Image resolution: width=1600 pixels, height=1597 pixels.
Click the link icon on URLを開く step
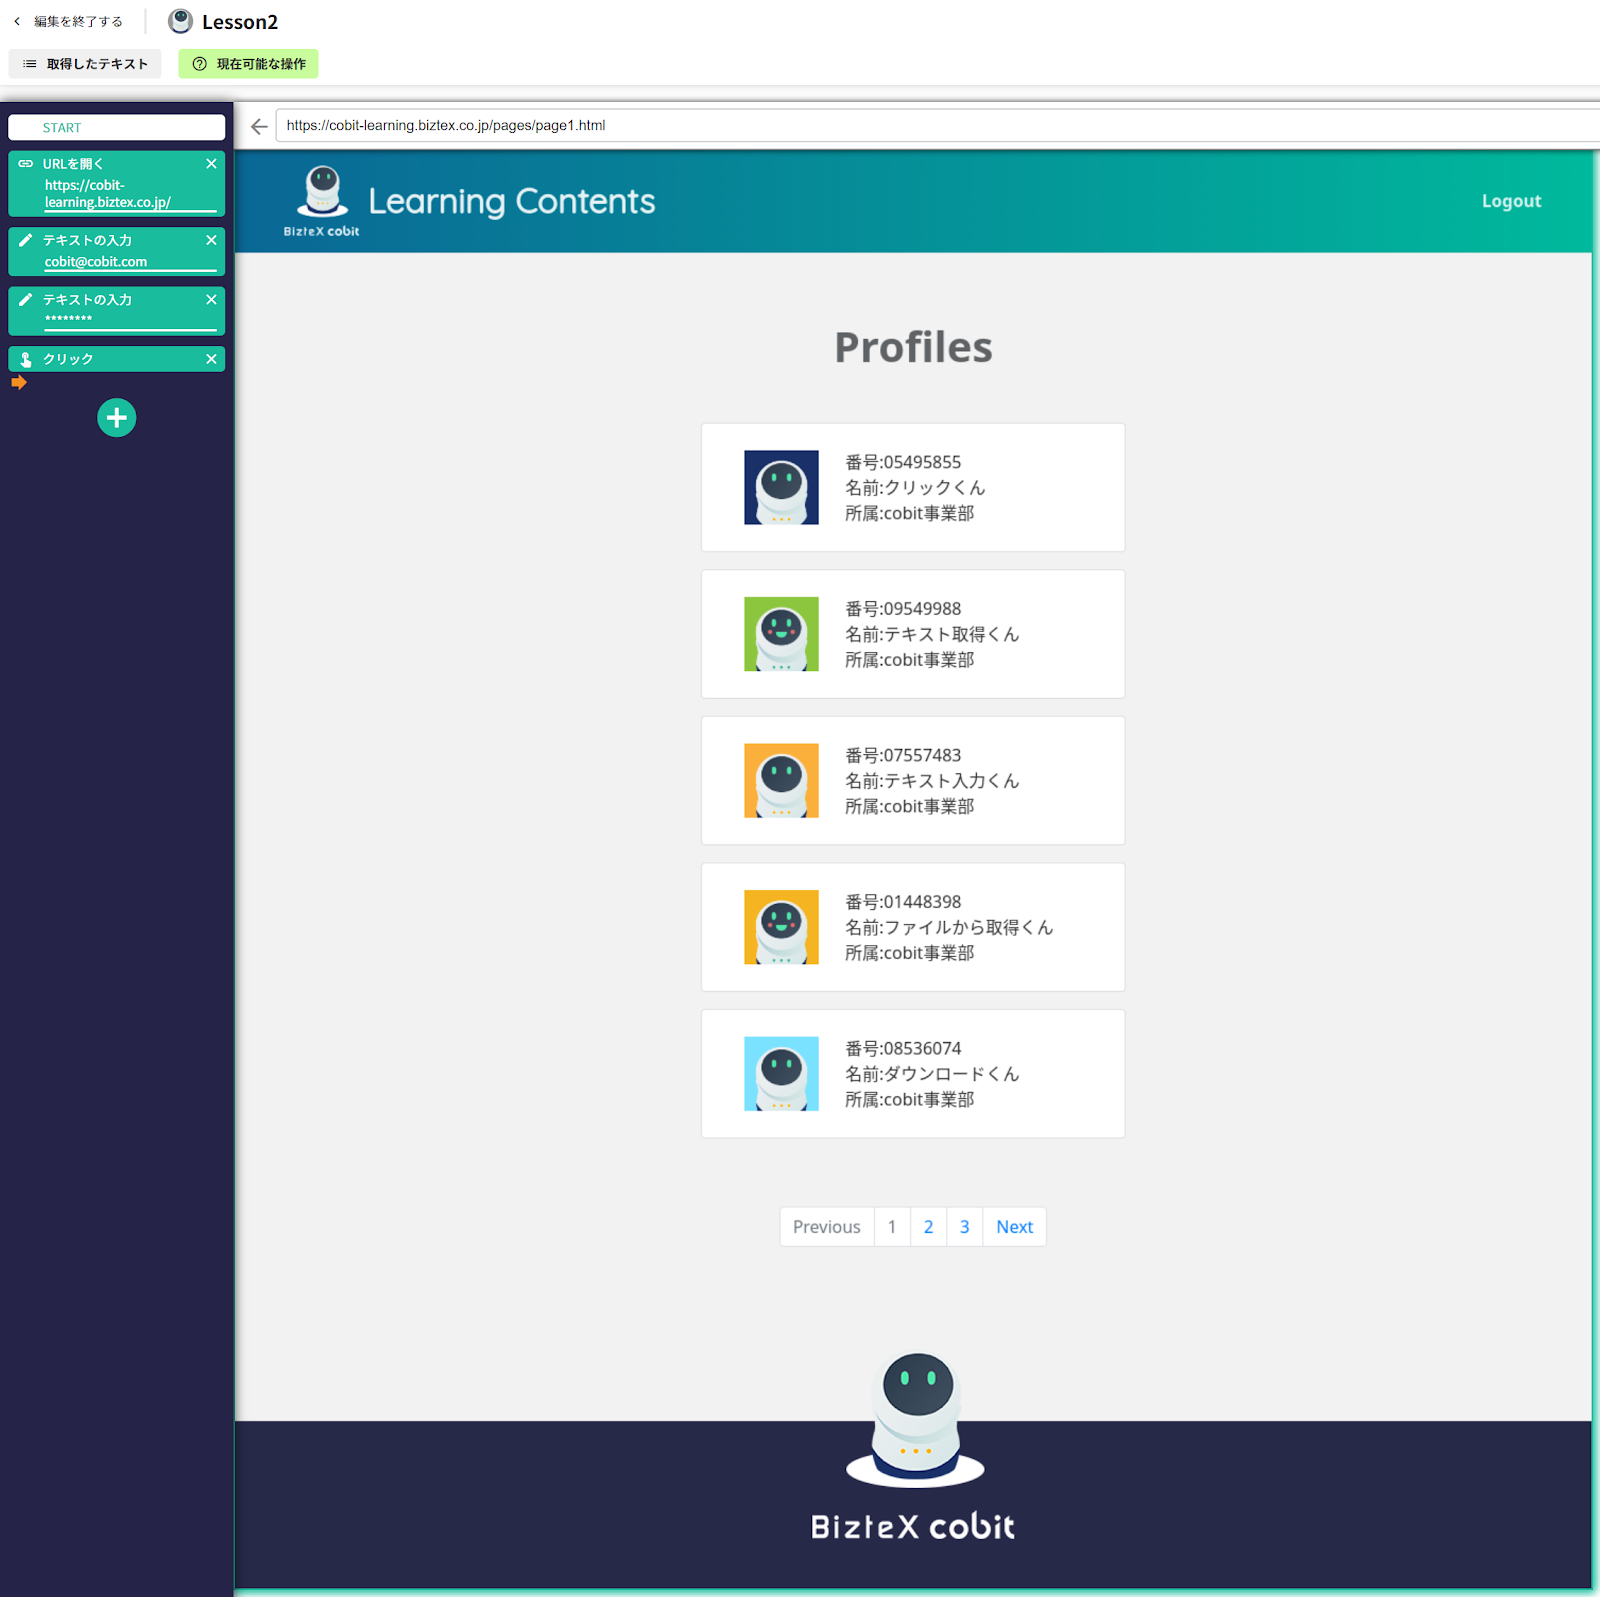point(26,164)
